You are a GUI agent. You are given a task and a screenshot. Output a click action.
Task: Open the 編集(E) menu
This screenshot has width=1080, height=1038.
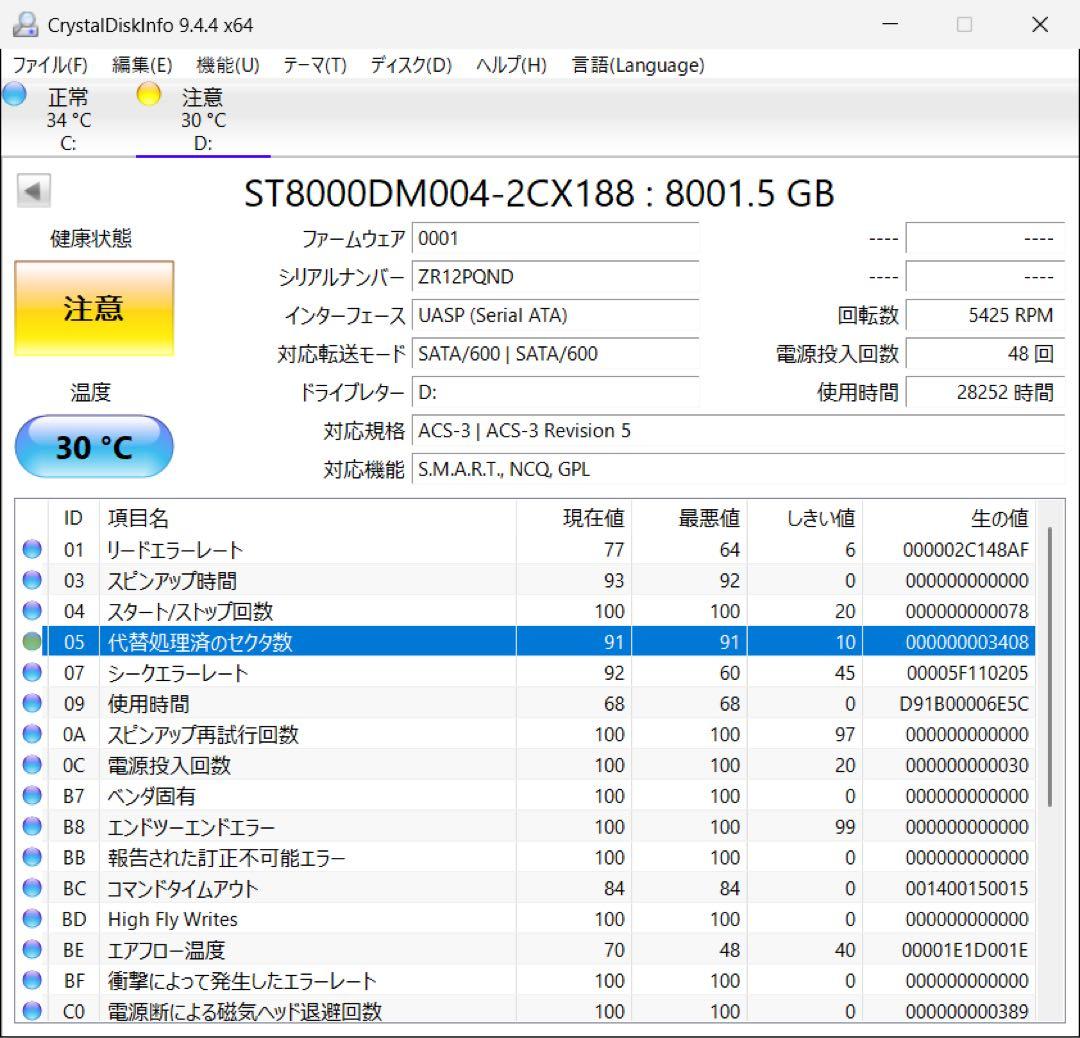(x=142, y=65)
